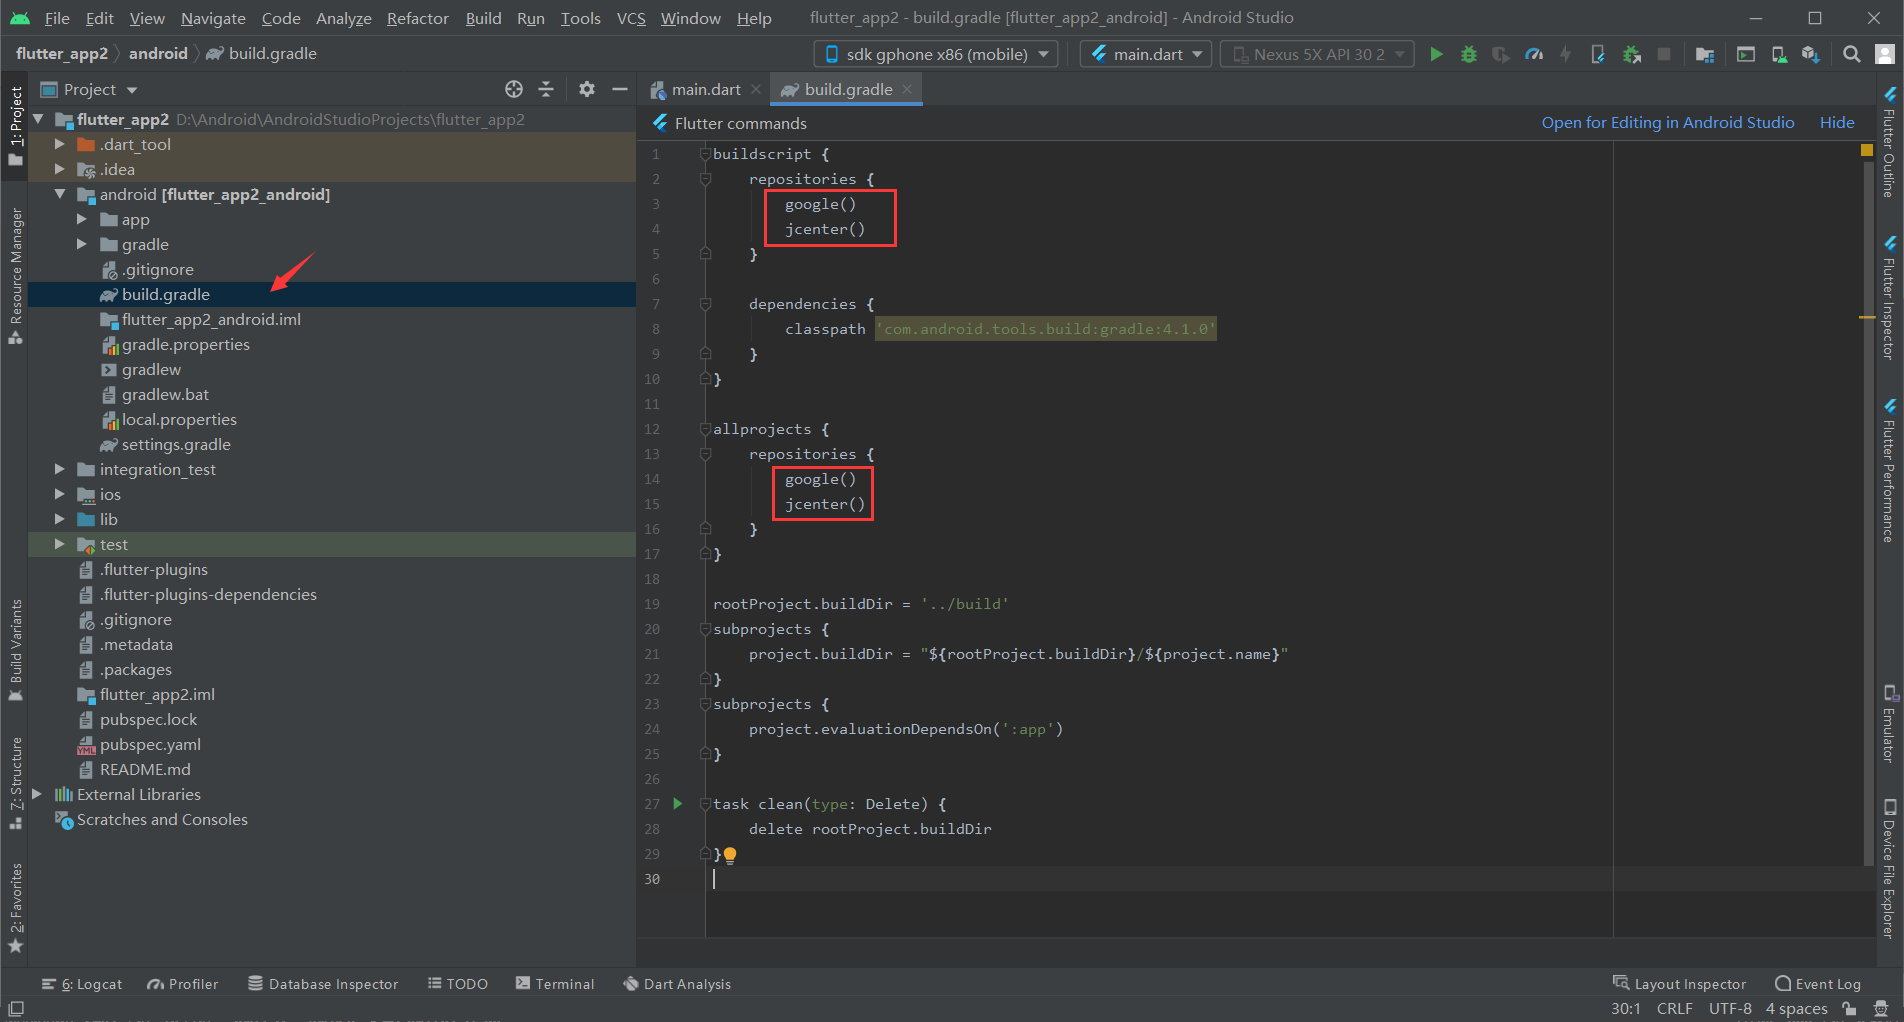Hide the Project panel minus icon

point(620,89)
